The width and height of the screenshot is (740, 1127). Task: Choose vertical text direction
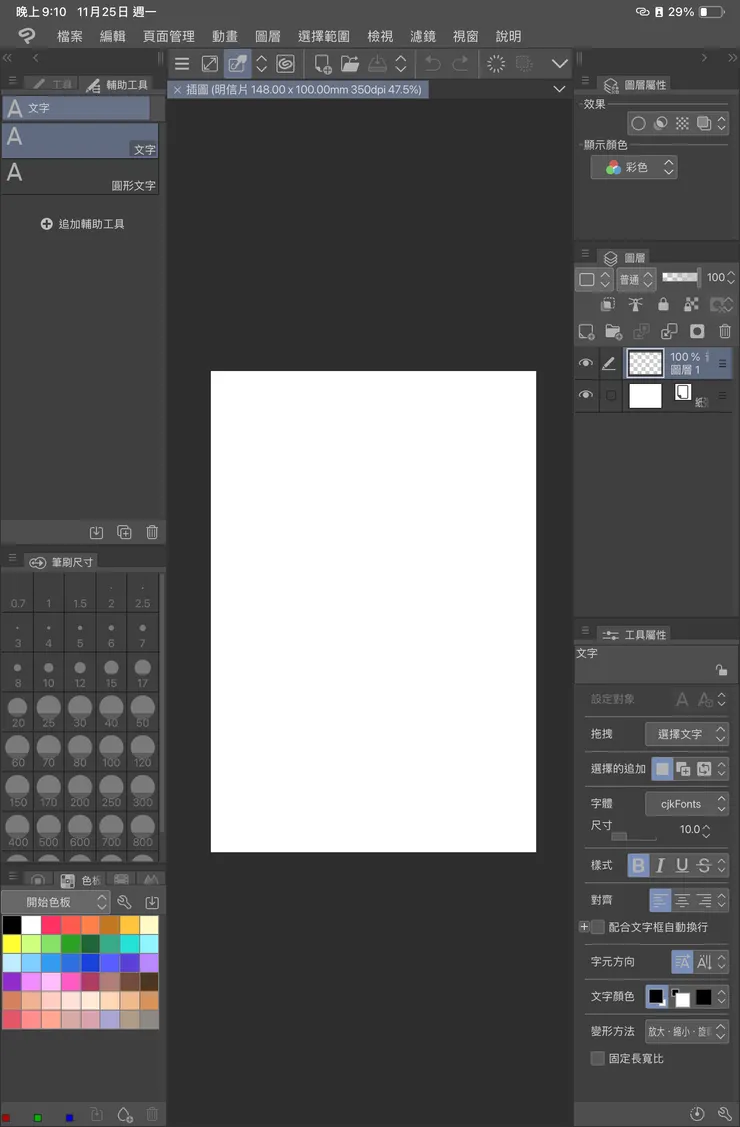(704, 962)
